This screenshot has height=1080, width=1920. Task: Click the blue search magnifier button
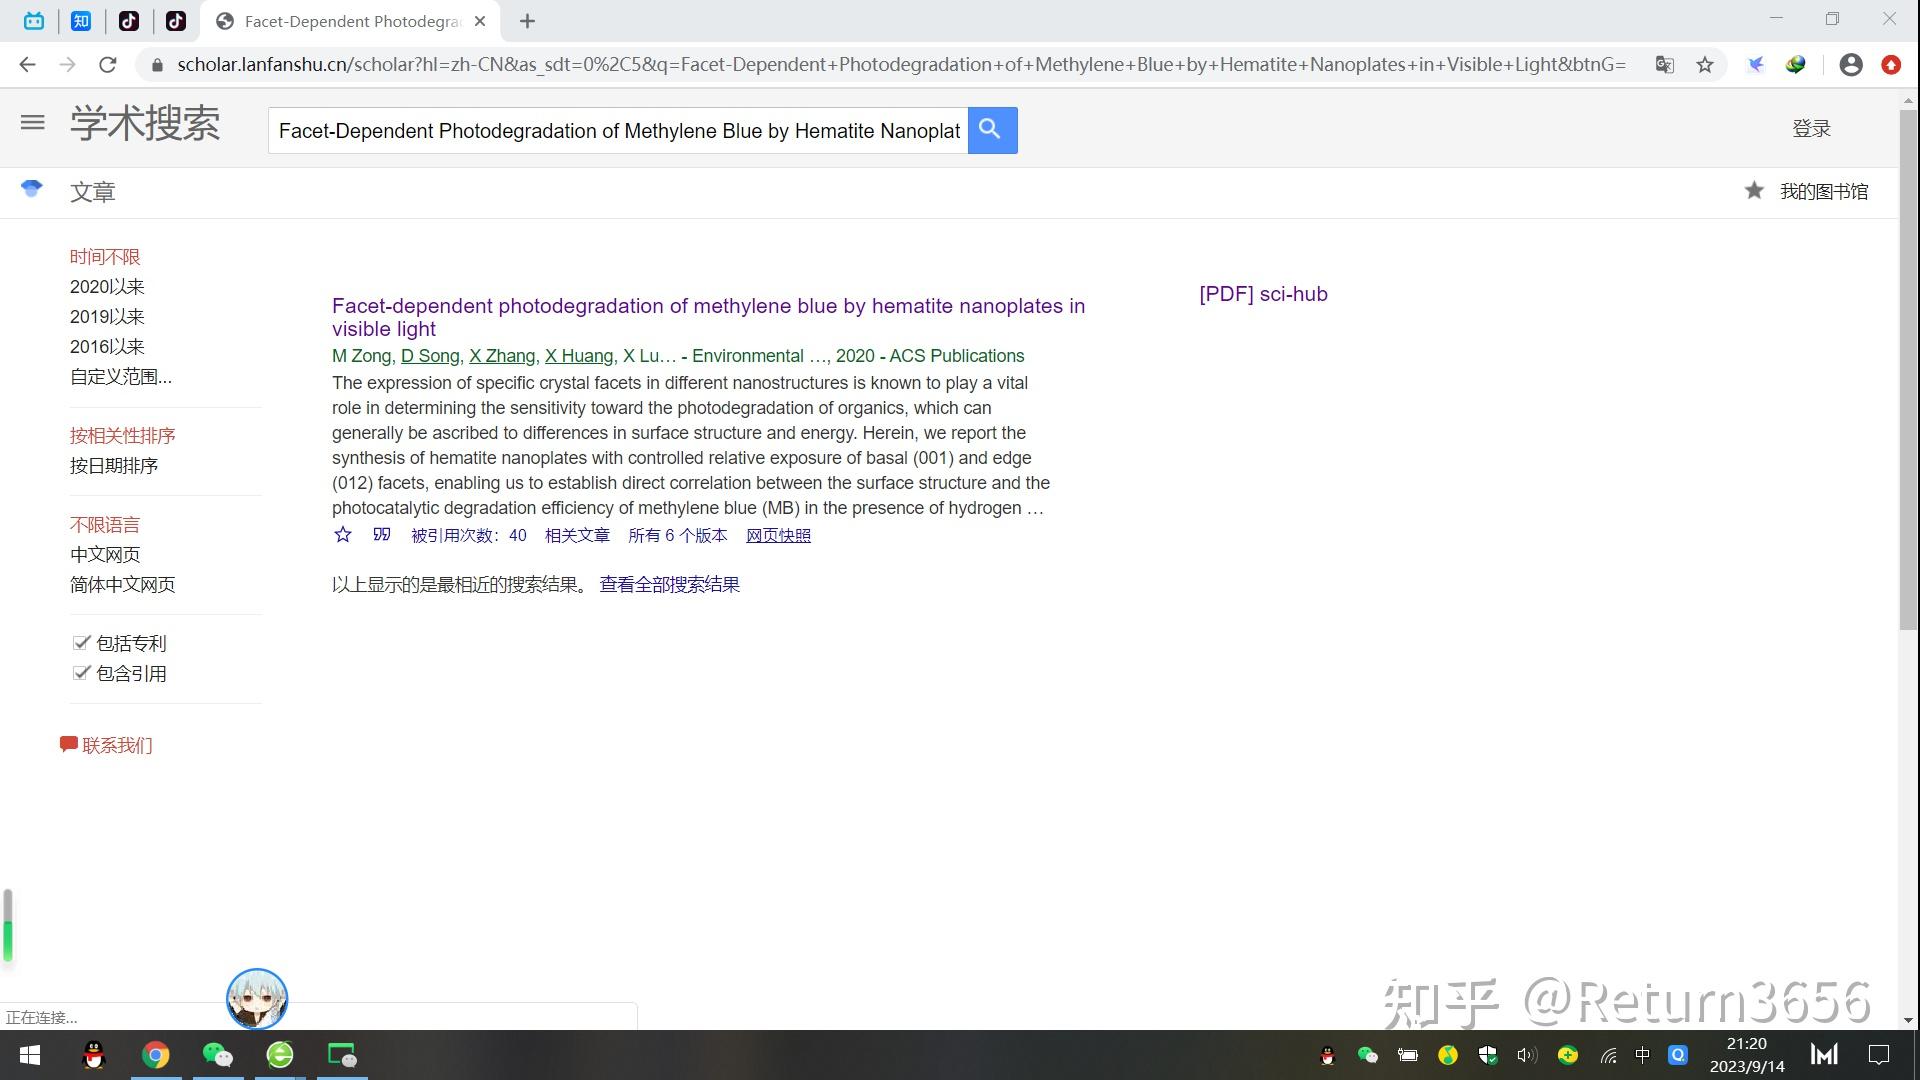pos(991,130)
